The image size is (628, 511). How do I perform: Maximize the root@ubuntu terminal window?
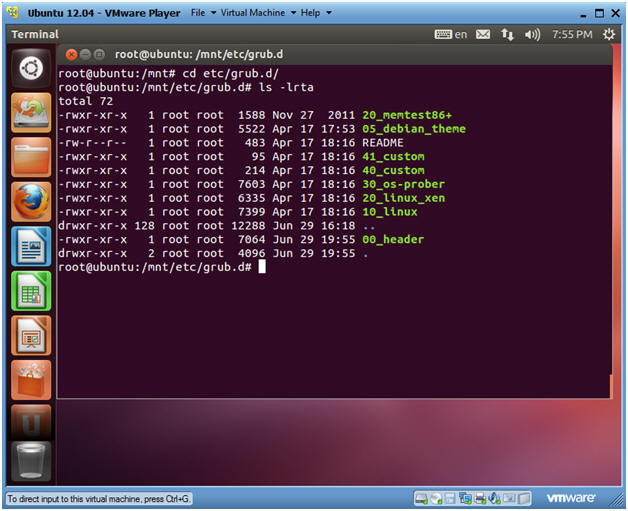point(99,54)
